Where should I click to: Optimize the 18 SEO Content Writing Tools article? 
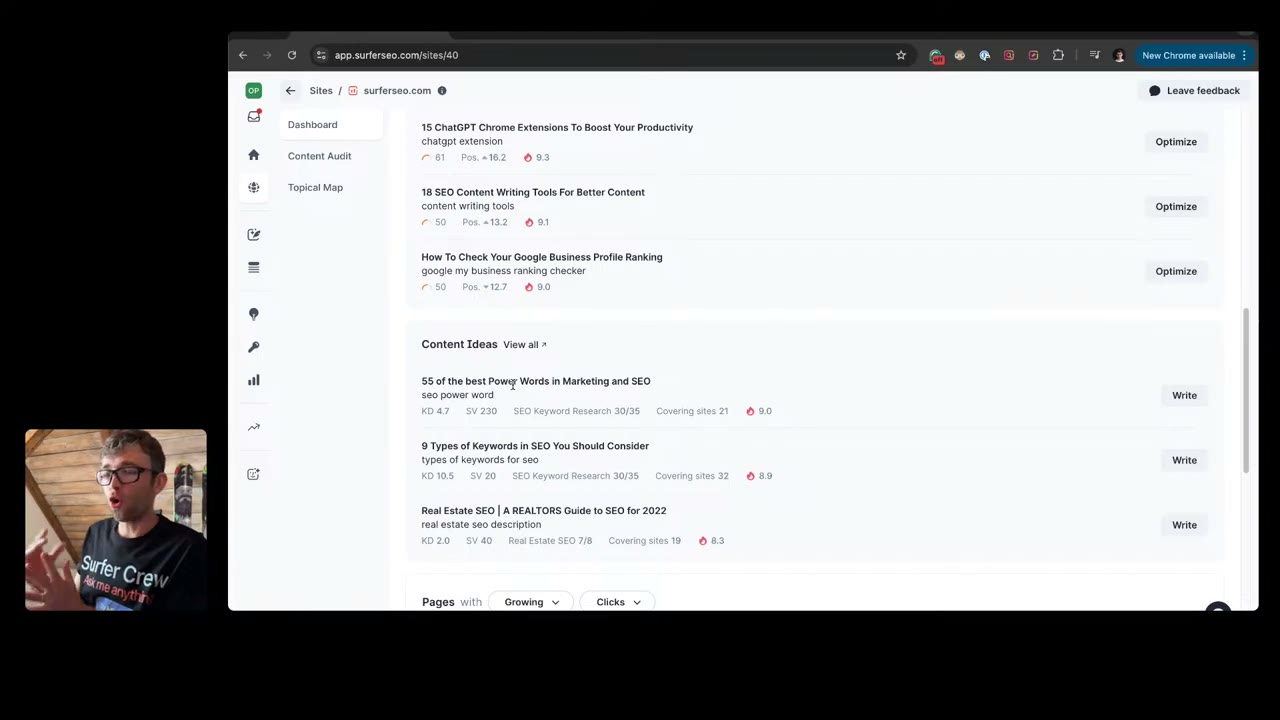pos(1176,207)
